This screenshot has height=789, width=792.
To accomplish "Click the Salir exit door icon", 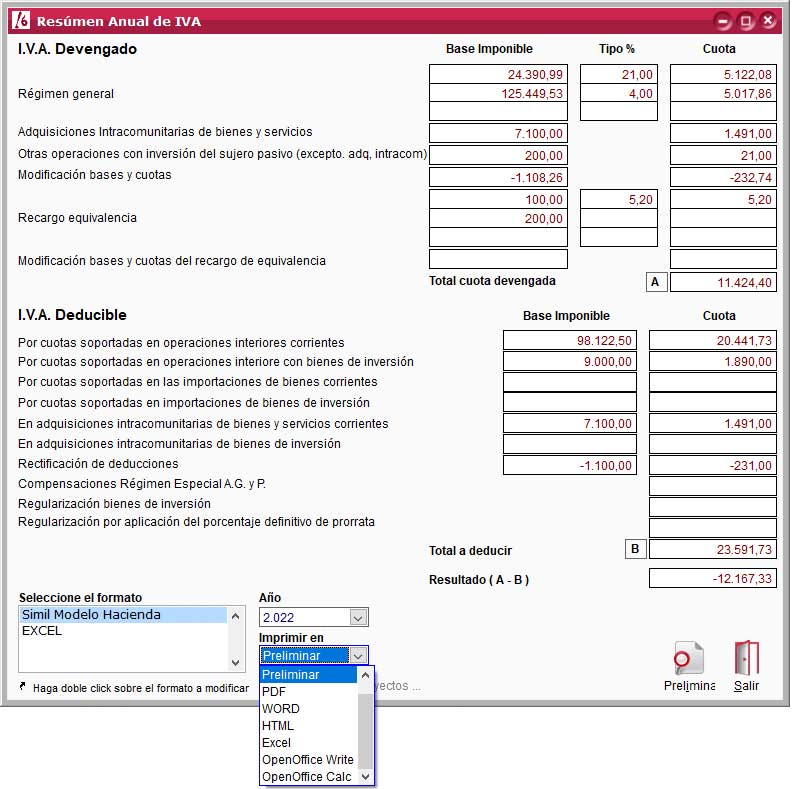I will coord(747,658).
